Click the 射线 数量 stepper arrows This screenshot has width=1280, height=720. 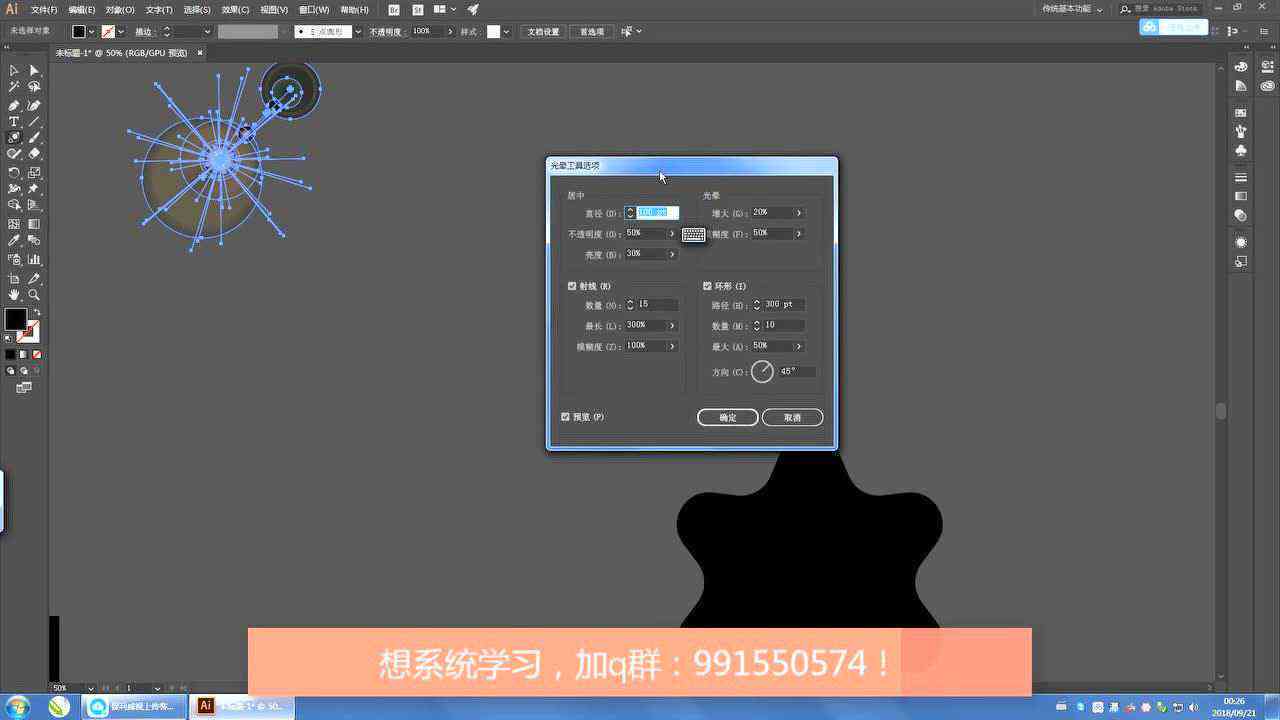630,305
